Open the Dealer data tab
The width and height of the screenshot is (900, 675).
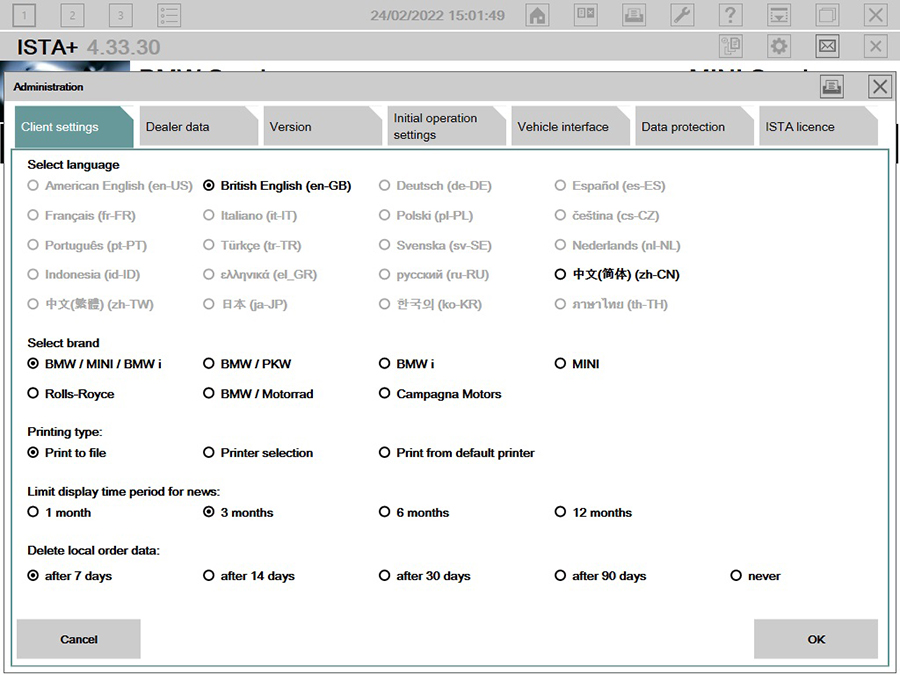[x=199, y=126]
